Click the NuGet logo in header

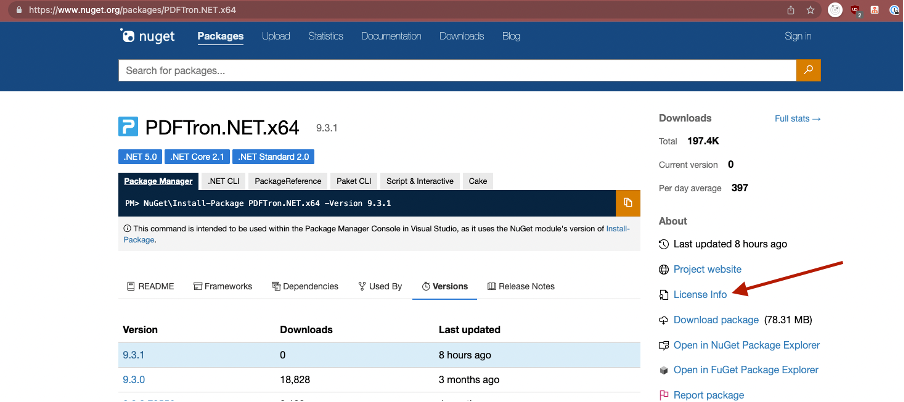pyautogui.click(x=150, y=37)
